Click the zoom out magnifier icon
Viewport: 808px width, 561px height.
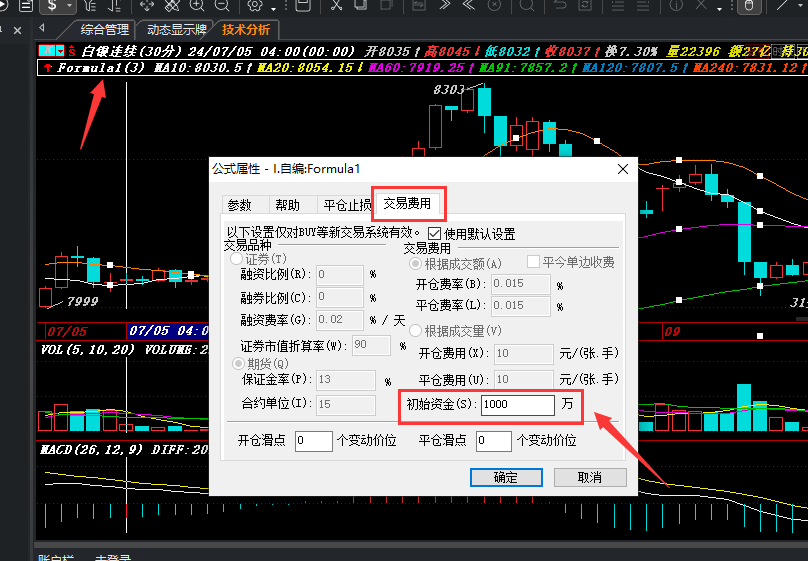222,6
